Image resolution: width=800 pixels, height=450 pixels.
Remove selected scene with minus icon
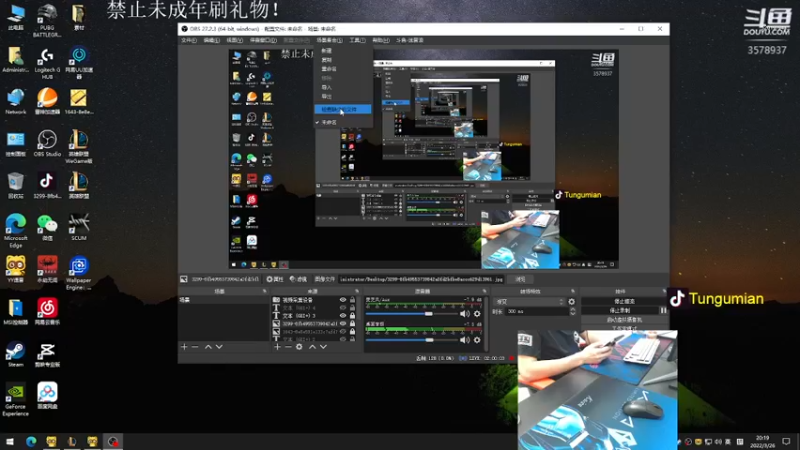(195, 347)
